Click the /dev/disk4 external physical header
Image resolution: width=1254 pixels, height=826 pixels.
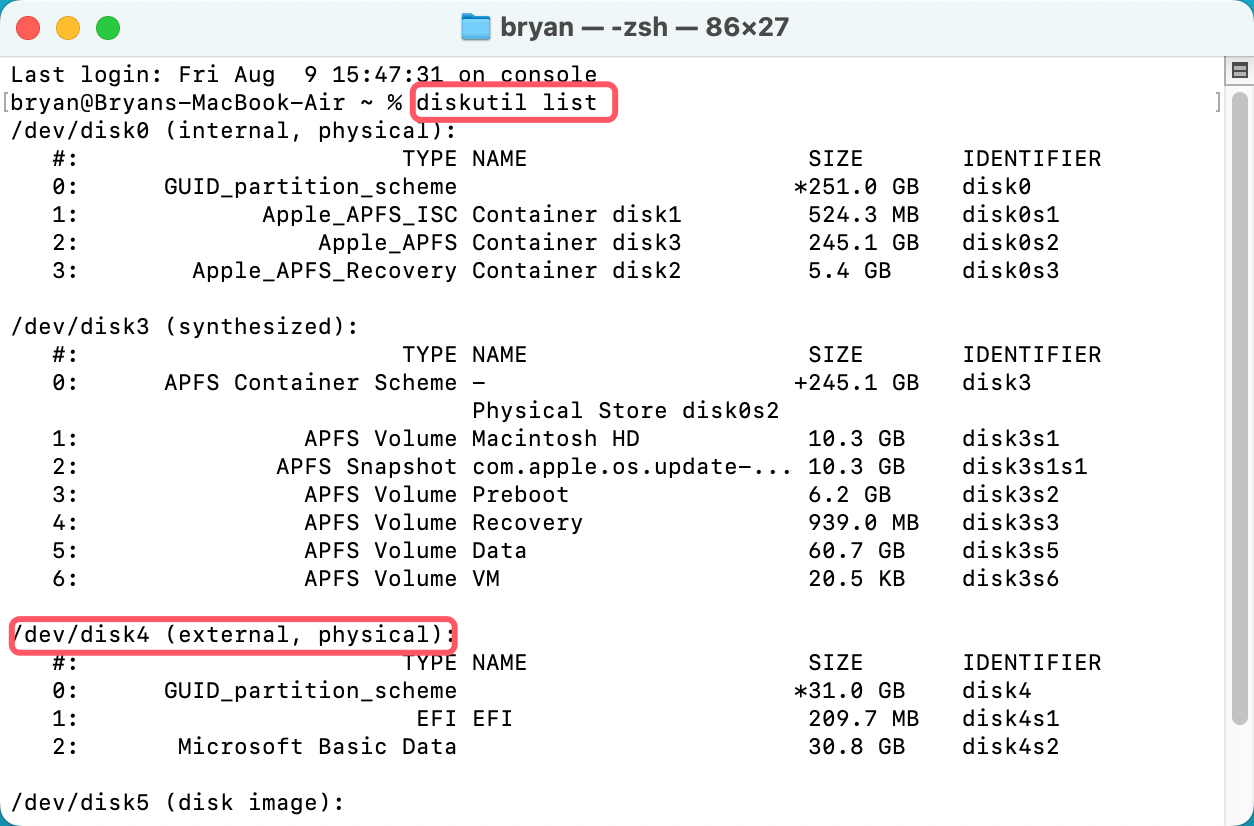[x=232, y=635]
